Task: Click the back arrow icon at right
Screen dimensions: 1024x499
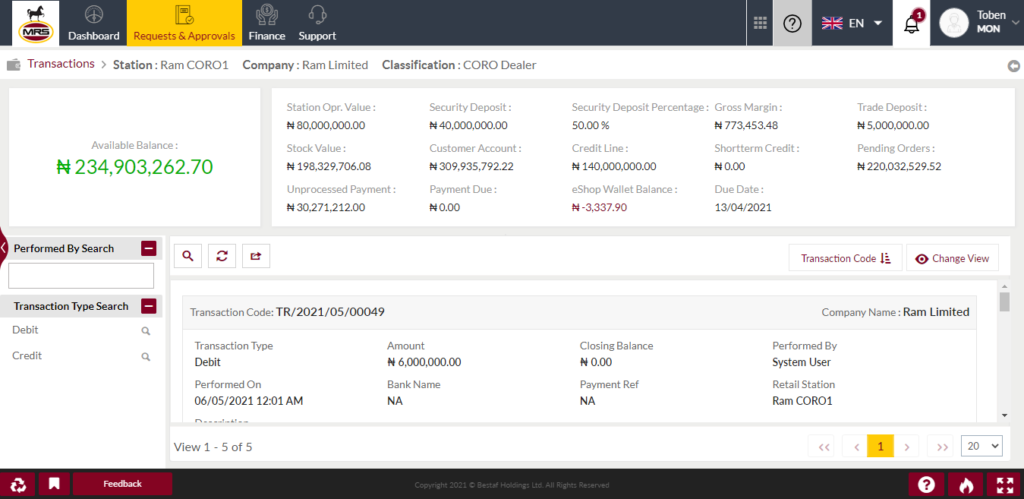Action: 1013,66
